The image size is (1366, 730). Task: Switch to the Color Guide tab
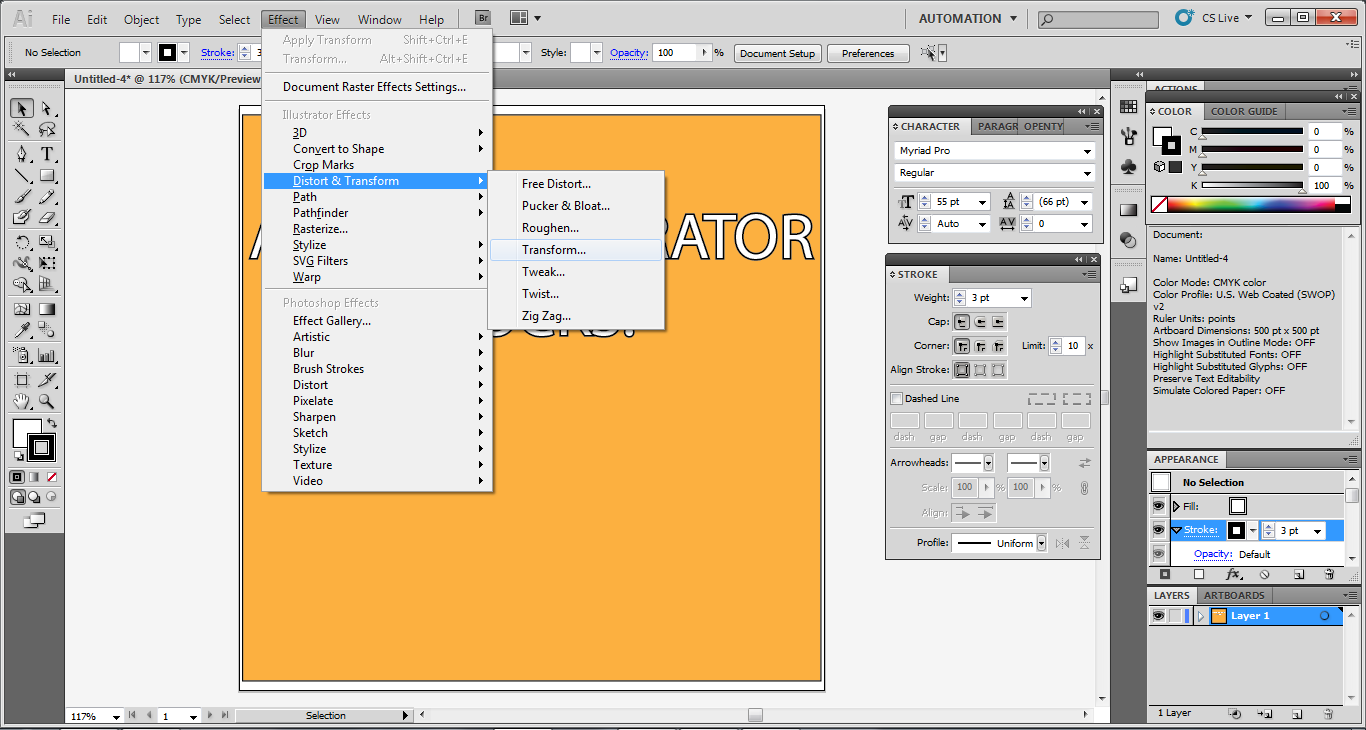1244,111
